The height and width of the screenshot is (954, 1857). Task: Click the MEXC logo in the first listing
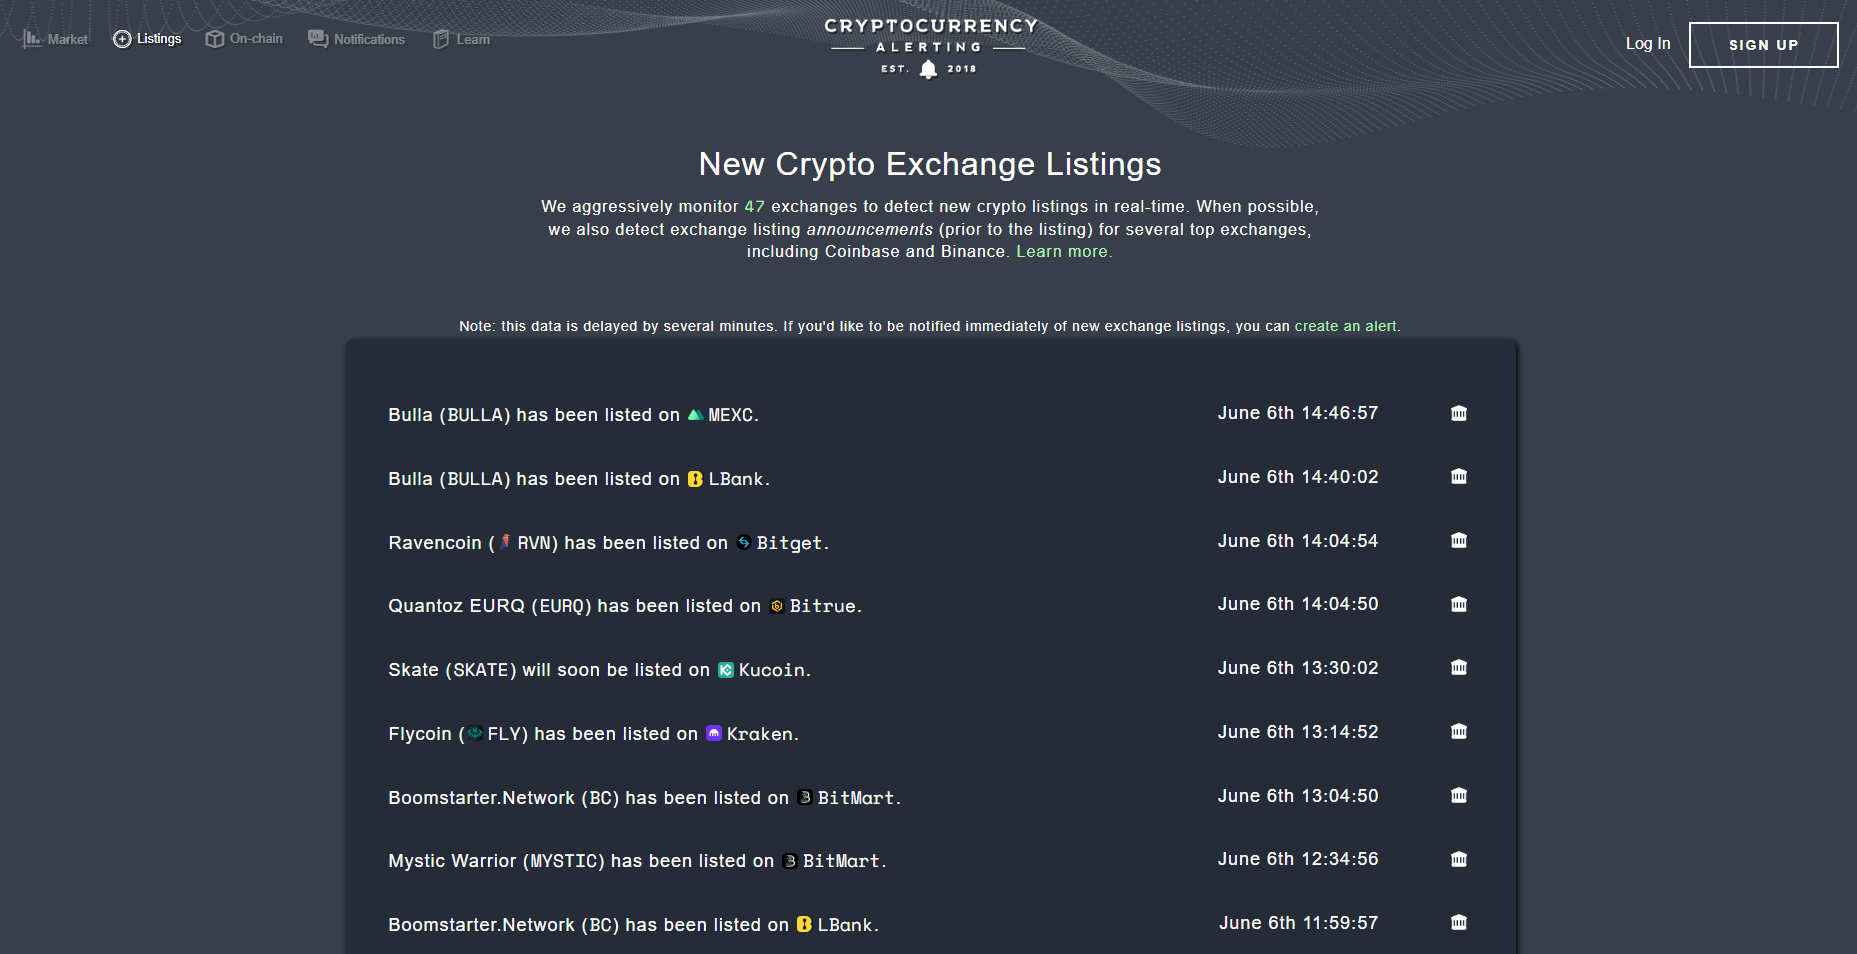click(695, 414)
